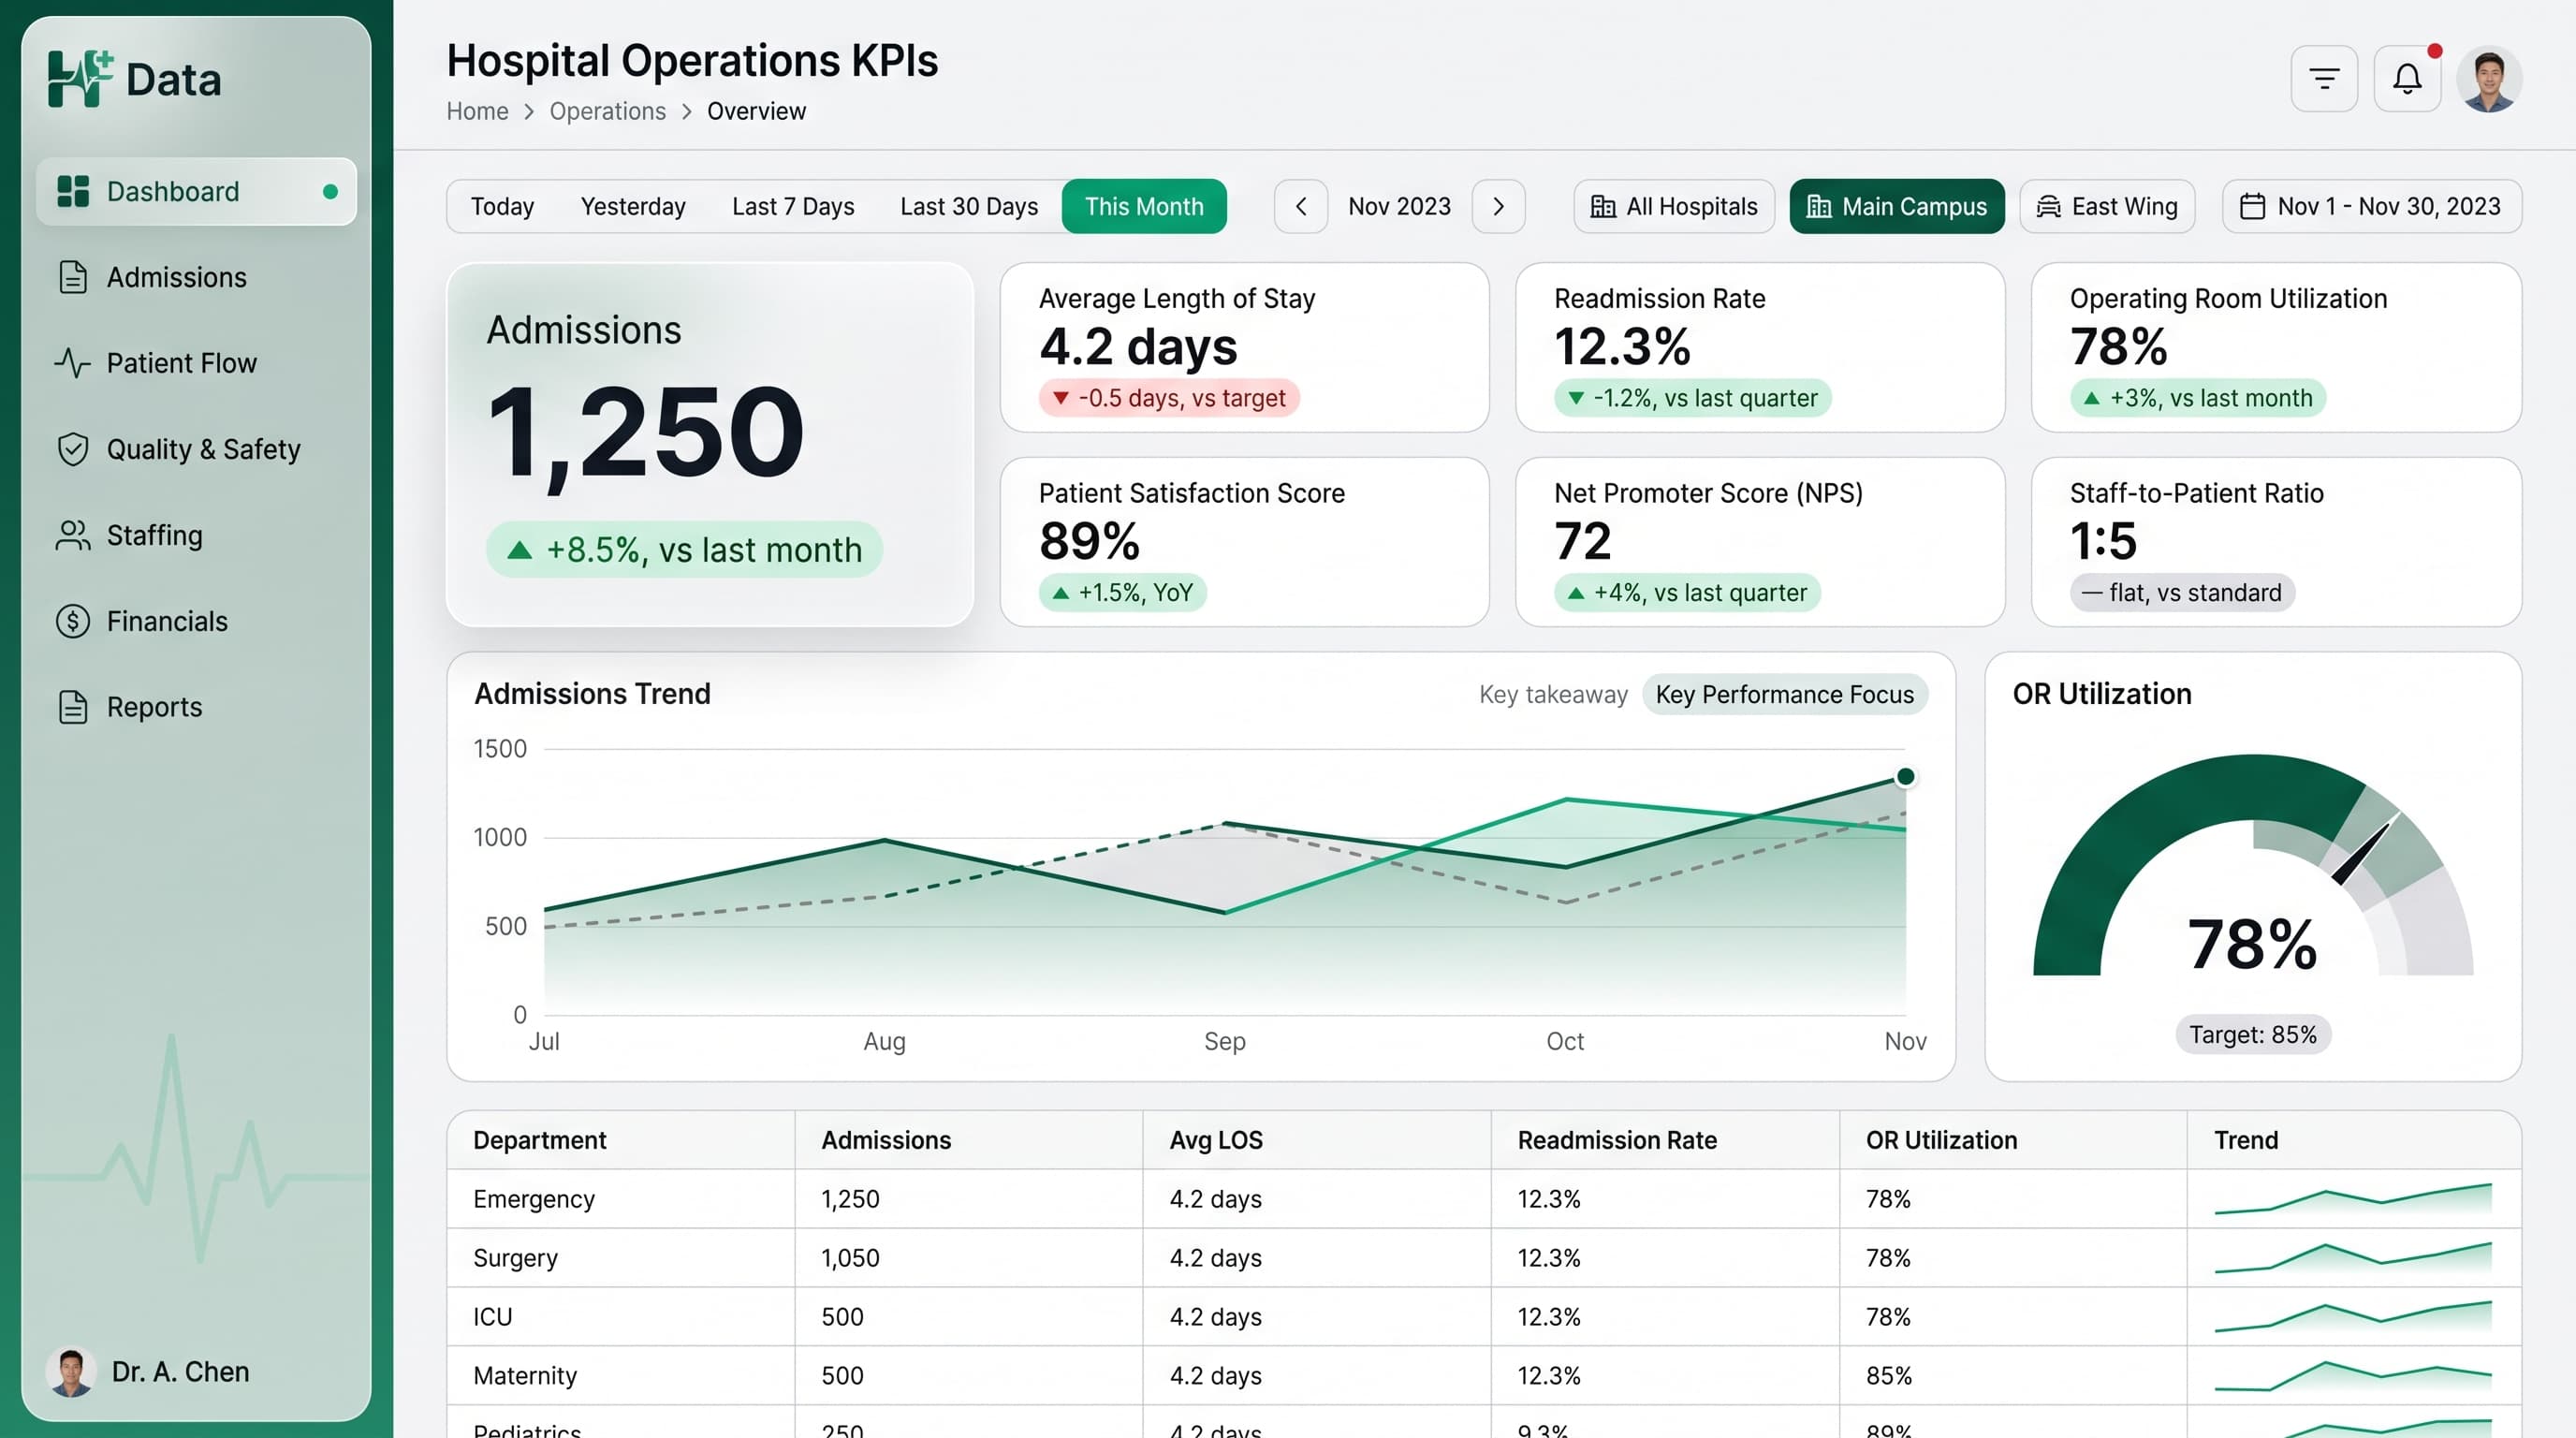Open the user profile avatar in header
Image resolution: width=2576 pixels, height=1438 pixels.
coord(2489,78)
